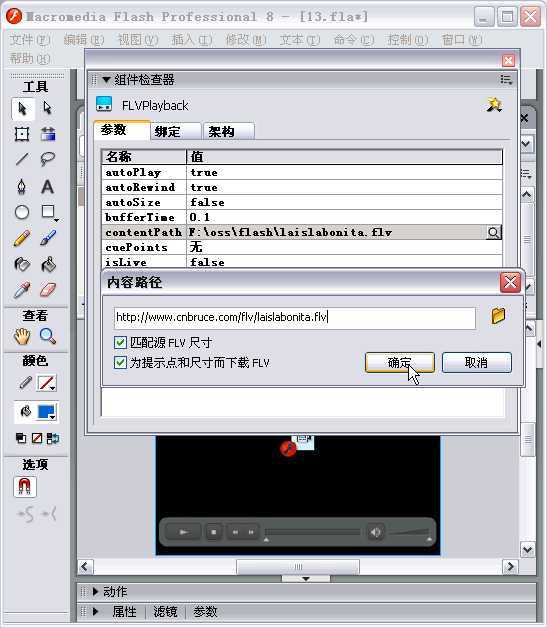Click the No Color icon
This screenshot has width=547, height=628.
[37, 438]
